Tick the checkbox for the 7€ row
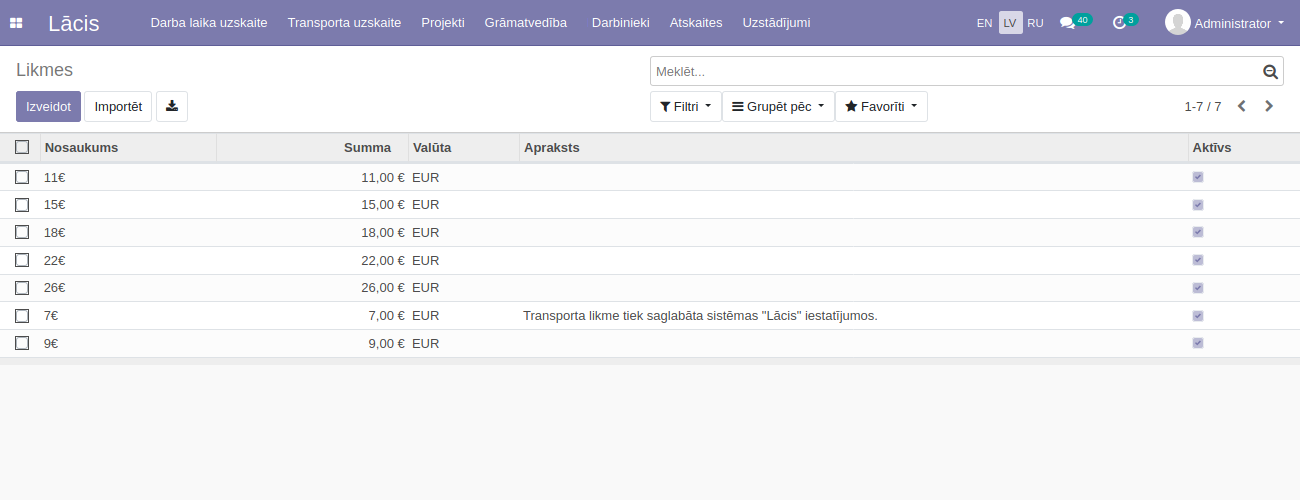This screenshot has height=500, width=1300. tap(22, 316)
